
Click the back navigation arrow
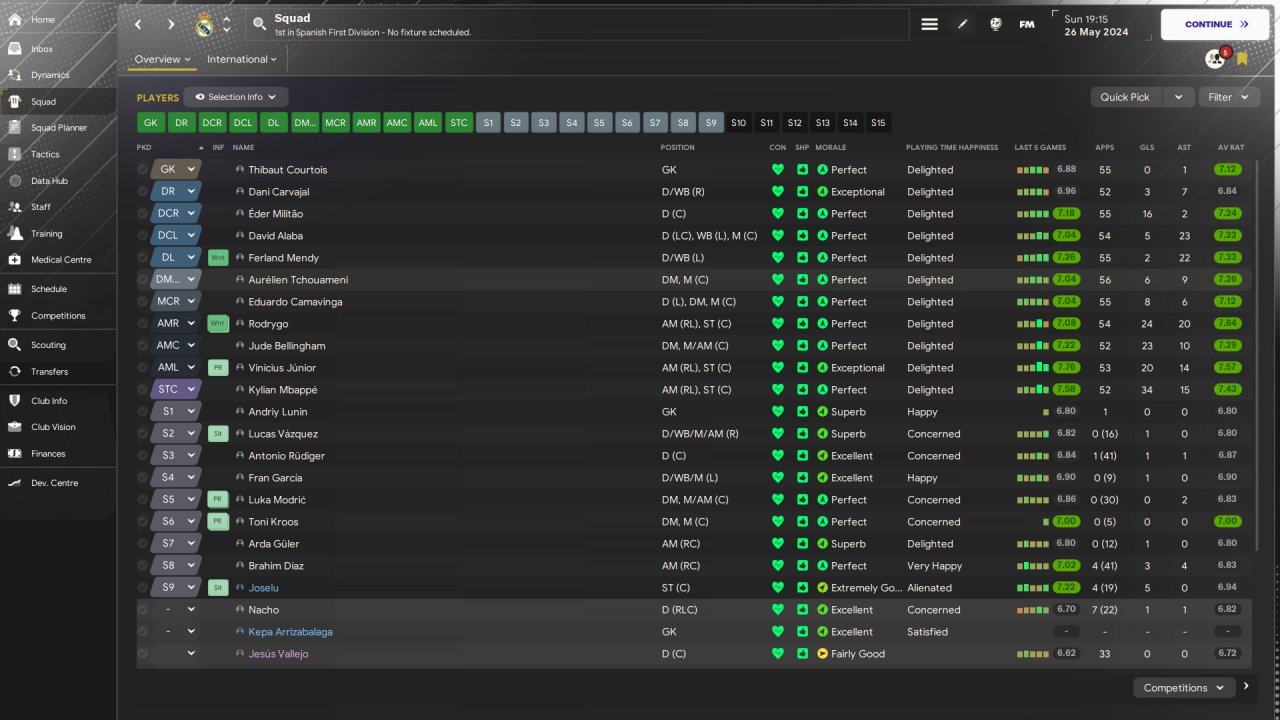(x=138, y=24)
